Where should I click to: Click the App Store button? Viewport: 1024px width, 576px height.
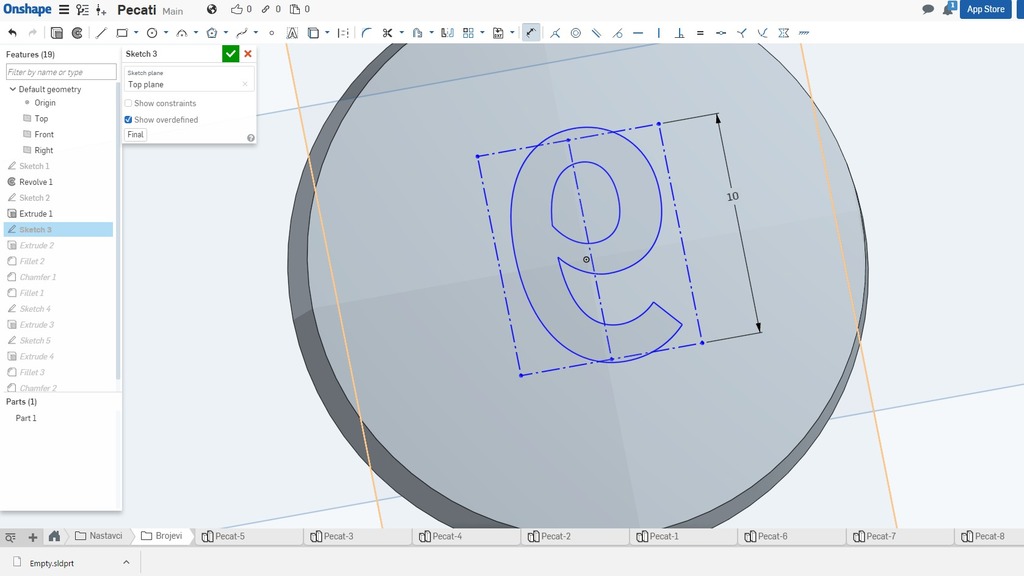(985, 9)
